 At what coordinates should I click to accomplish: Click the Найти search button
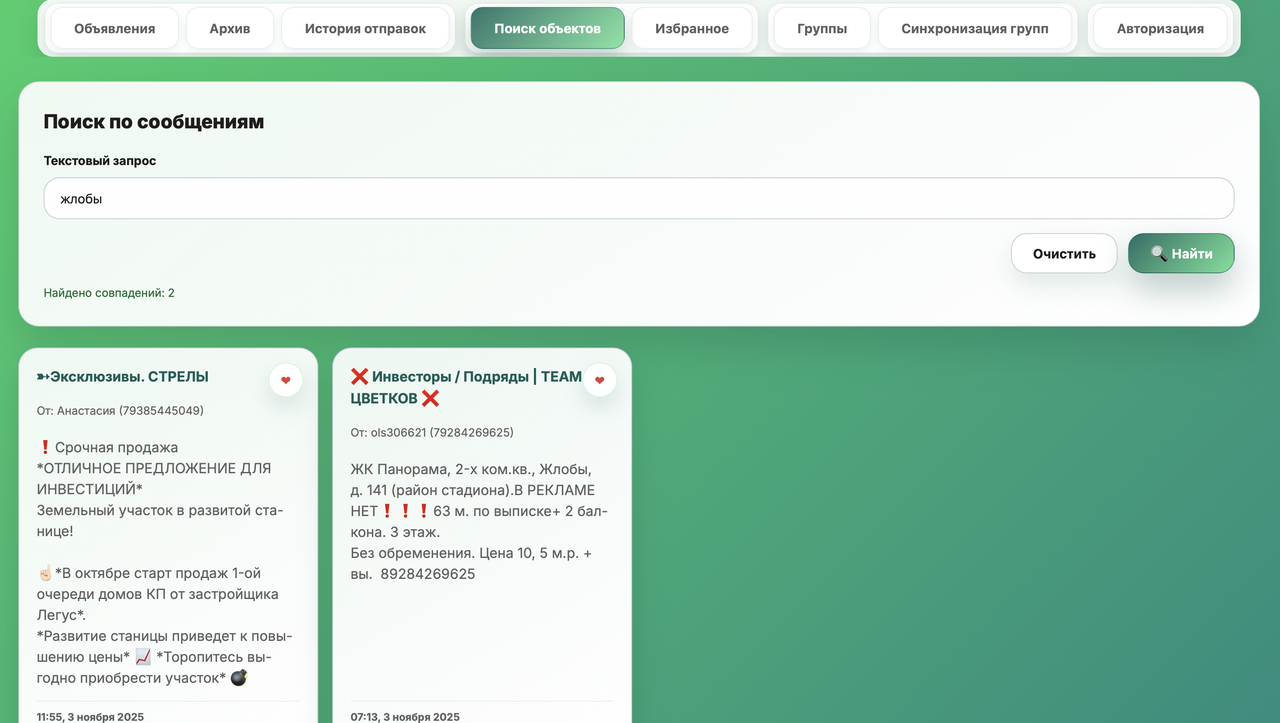[1181, 253]
